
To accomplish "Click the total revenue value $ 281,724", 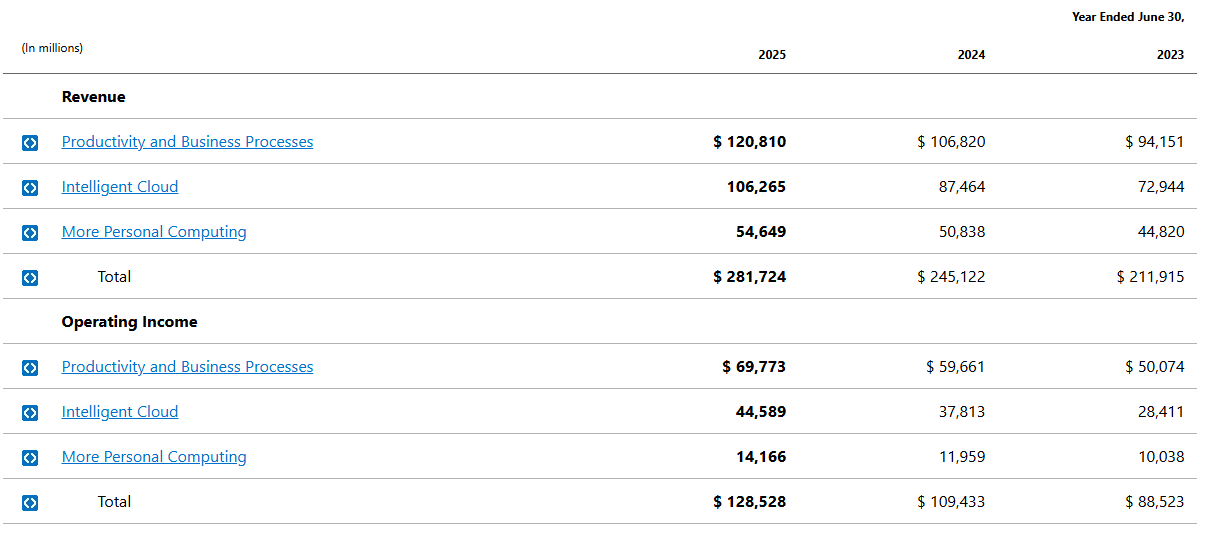I will pyautogui.click(x=750, y=277).
